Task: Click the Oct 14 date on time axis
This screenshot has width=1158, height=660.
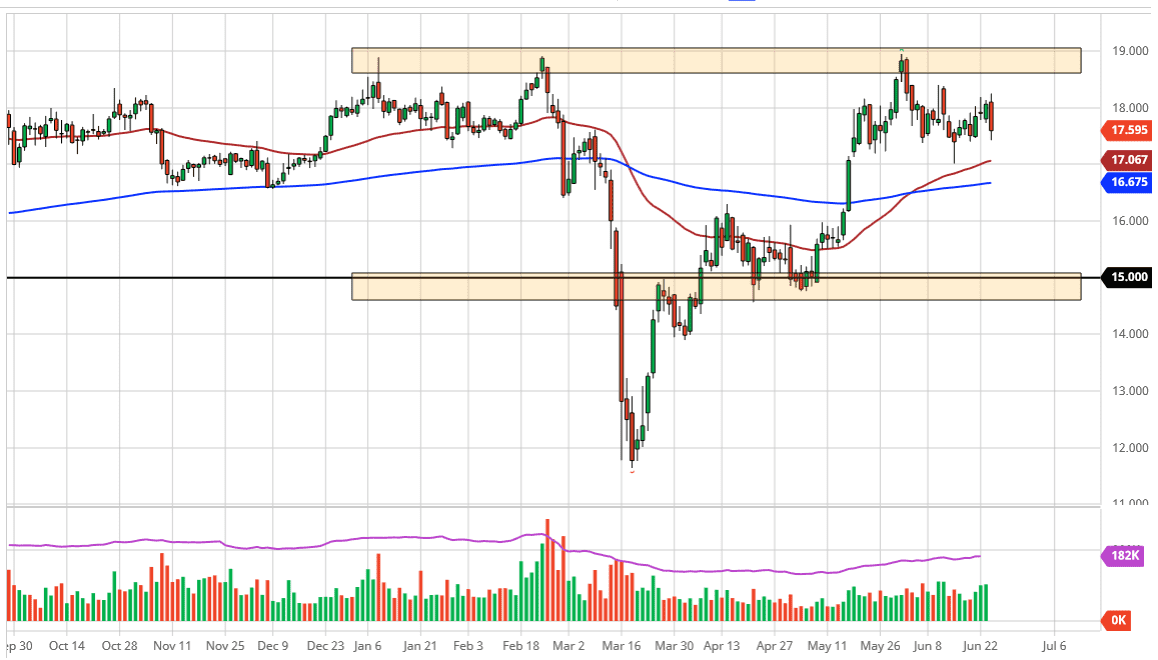Action: (x=66, y=645)
